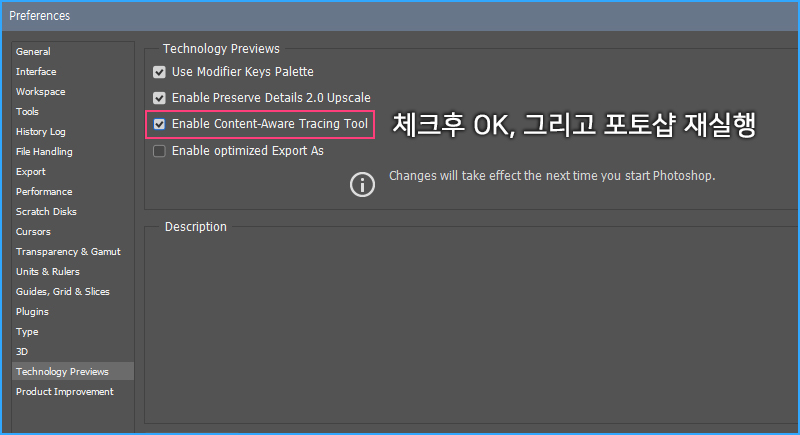Image resolution: width=800 pixels, height=435 pixels.
Task: Toggle Enable Content-Aware Tracing Tool checkbox
Action: 159,124
